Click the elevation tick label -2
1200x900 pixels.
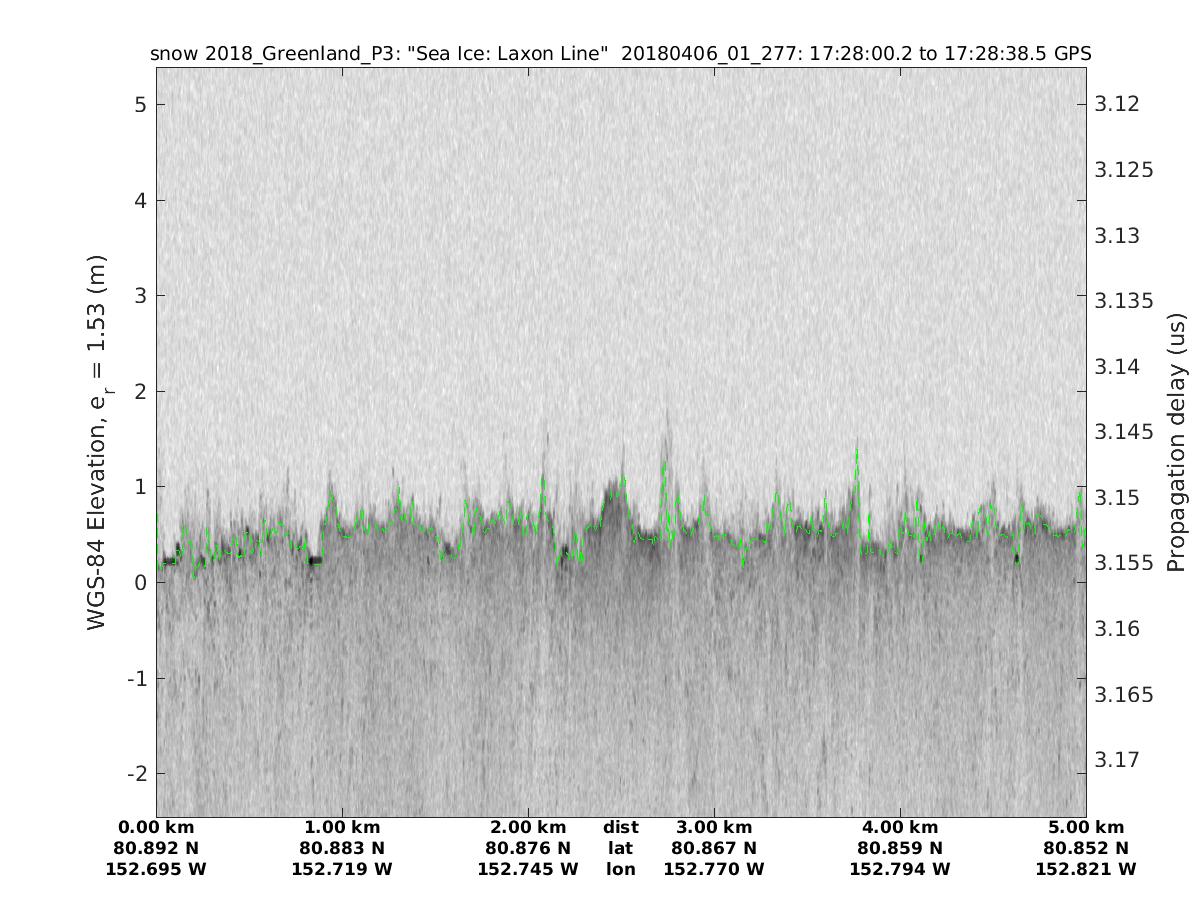click(136, 773)
